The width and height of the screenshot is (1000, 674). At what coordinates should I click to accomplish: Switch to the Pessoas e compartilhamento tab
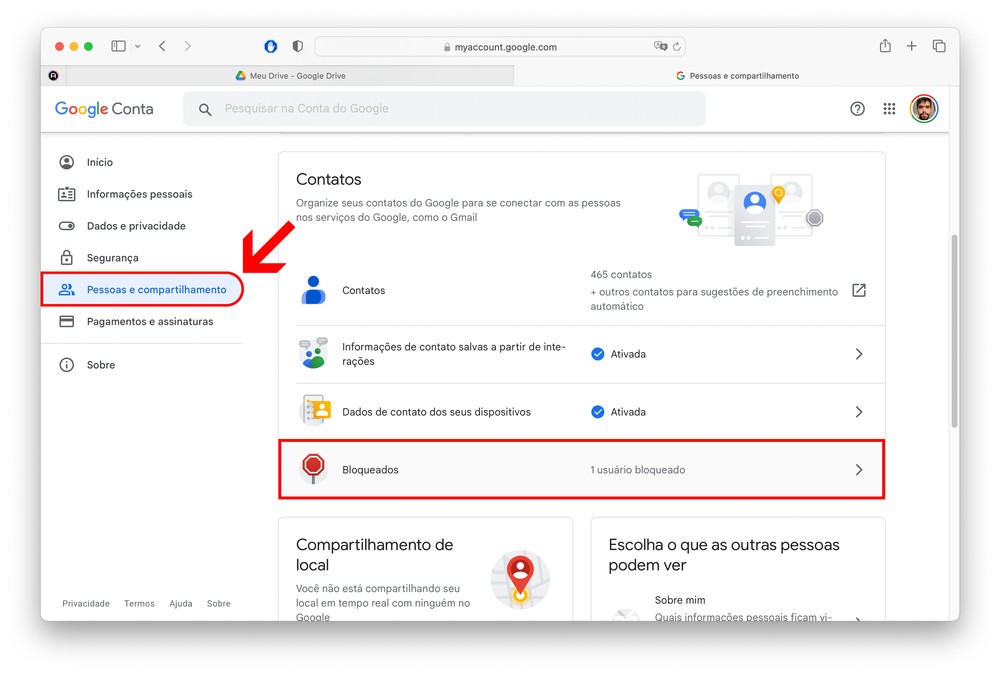tap(737, 75)
